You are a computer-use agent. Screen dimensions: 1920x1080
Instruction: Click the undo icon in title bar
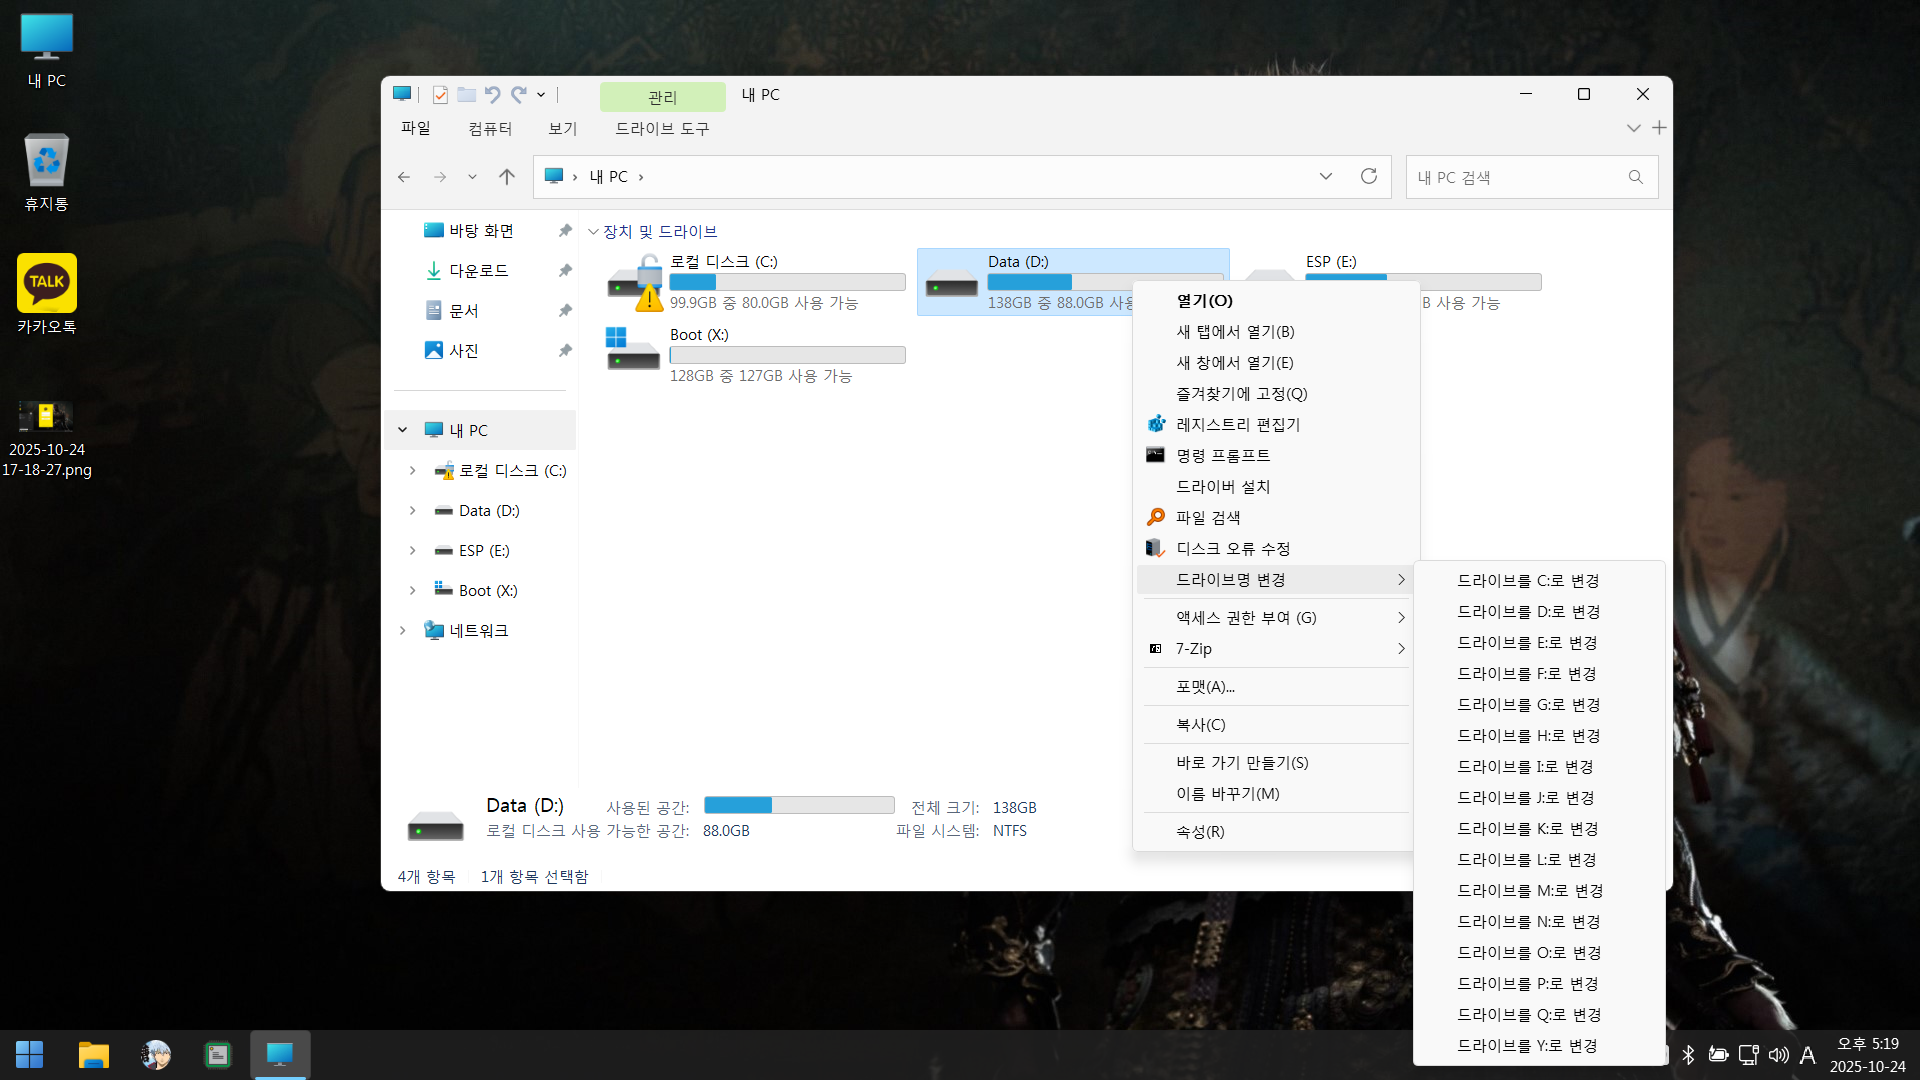(x=492, y=95)
